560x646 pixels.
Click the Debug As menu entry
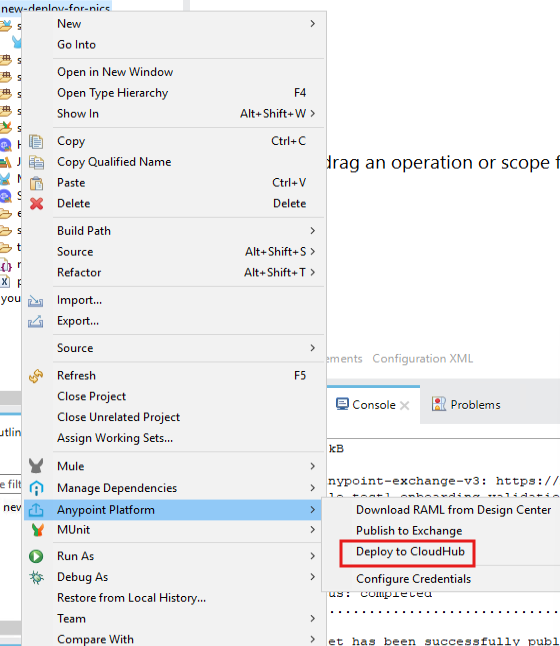click(x=174, y=577)
